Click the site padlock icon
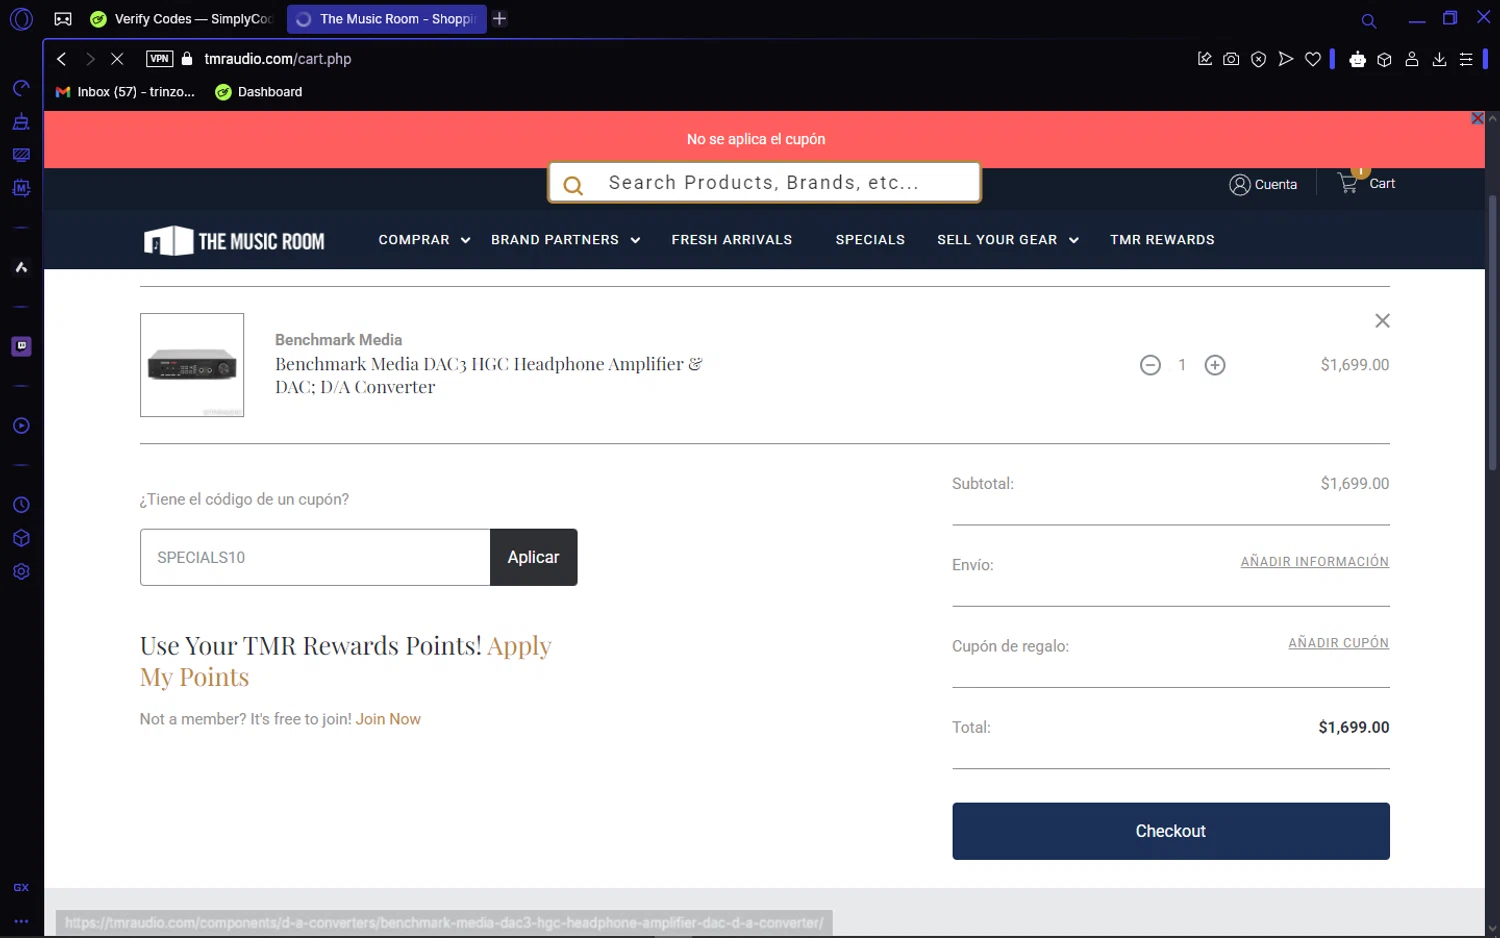Image resolution: width=1500 pixels, height=938 pixels. click(187, 59)
